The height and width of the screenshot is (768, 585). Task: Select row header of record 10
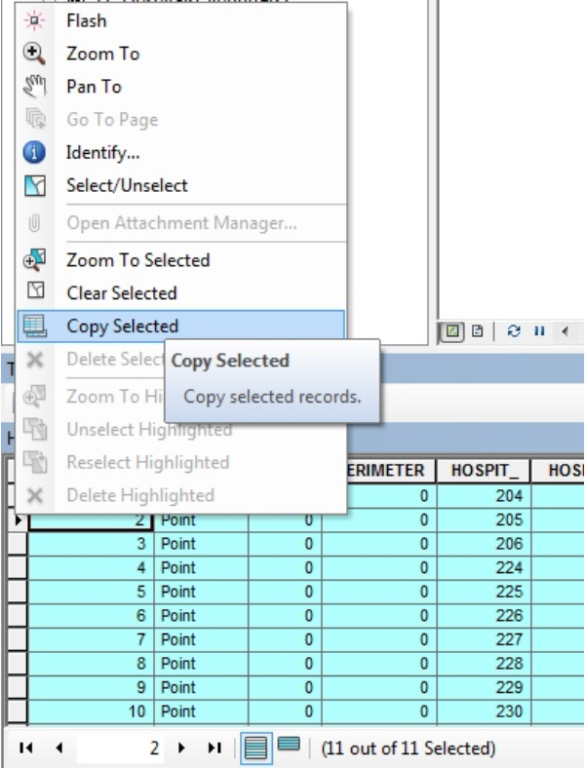coord(17,712)
